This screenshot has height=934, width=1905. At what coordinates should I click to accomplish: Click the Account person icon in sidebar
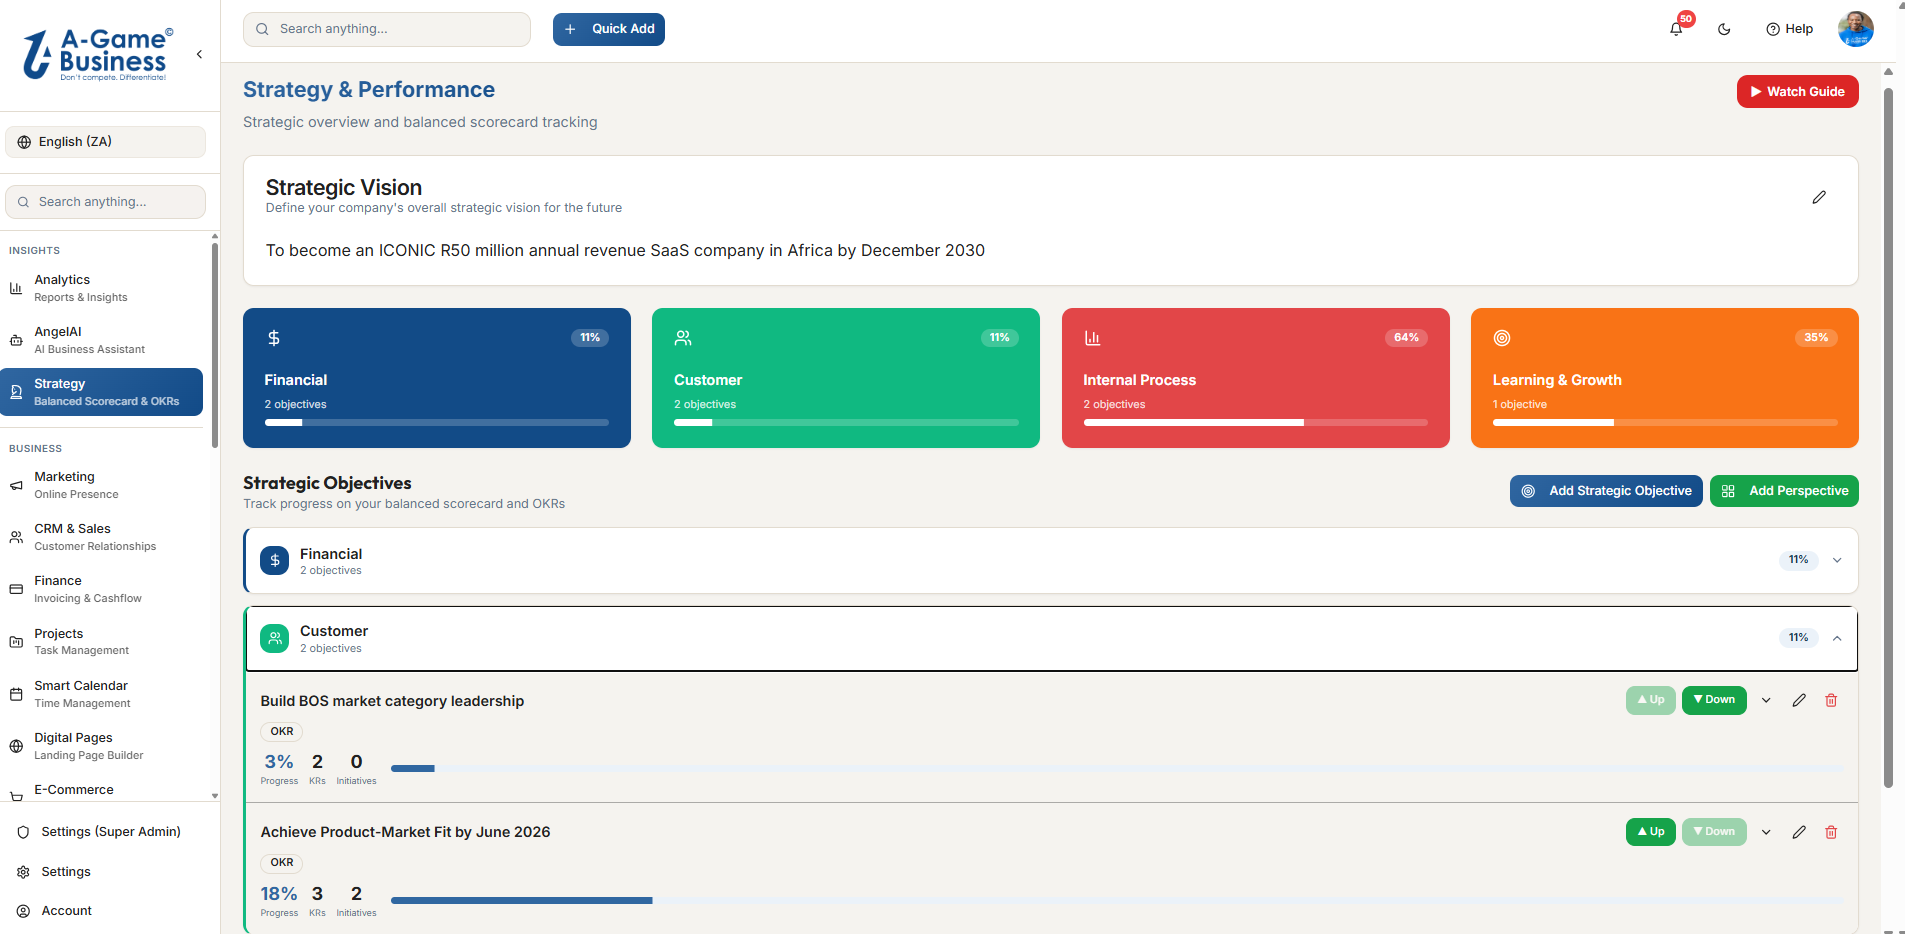[x=23, y=911]
